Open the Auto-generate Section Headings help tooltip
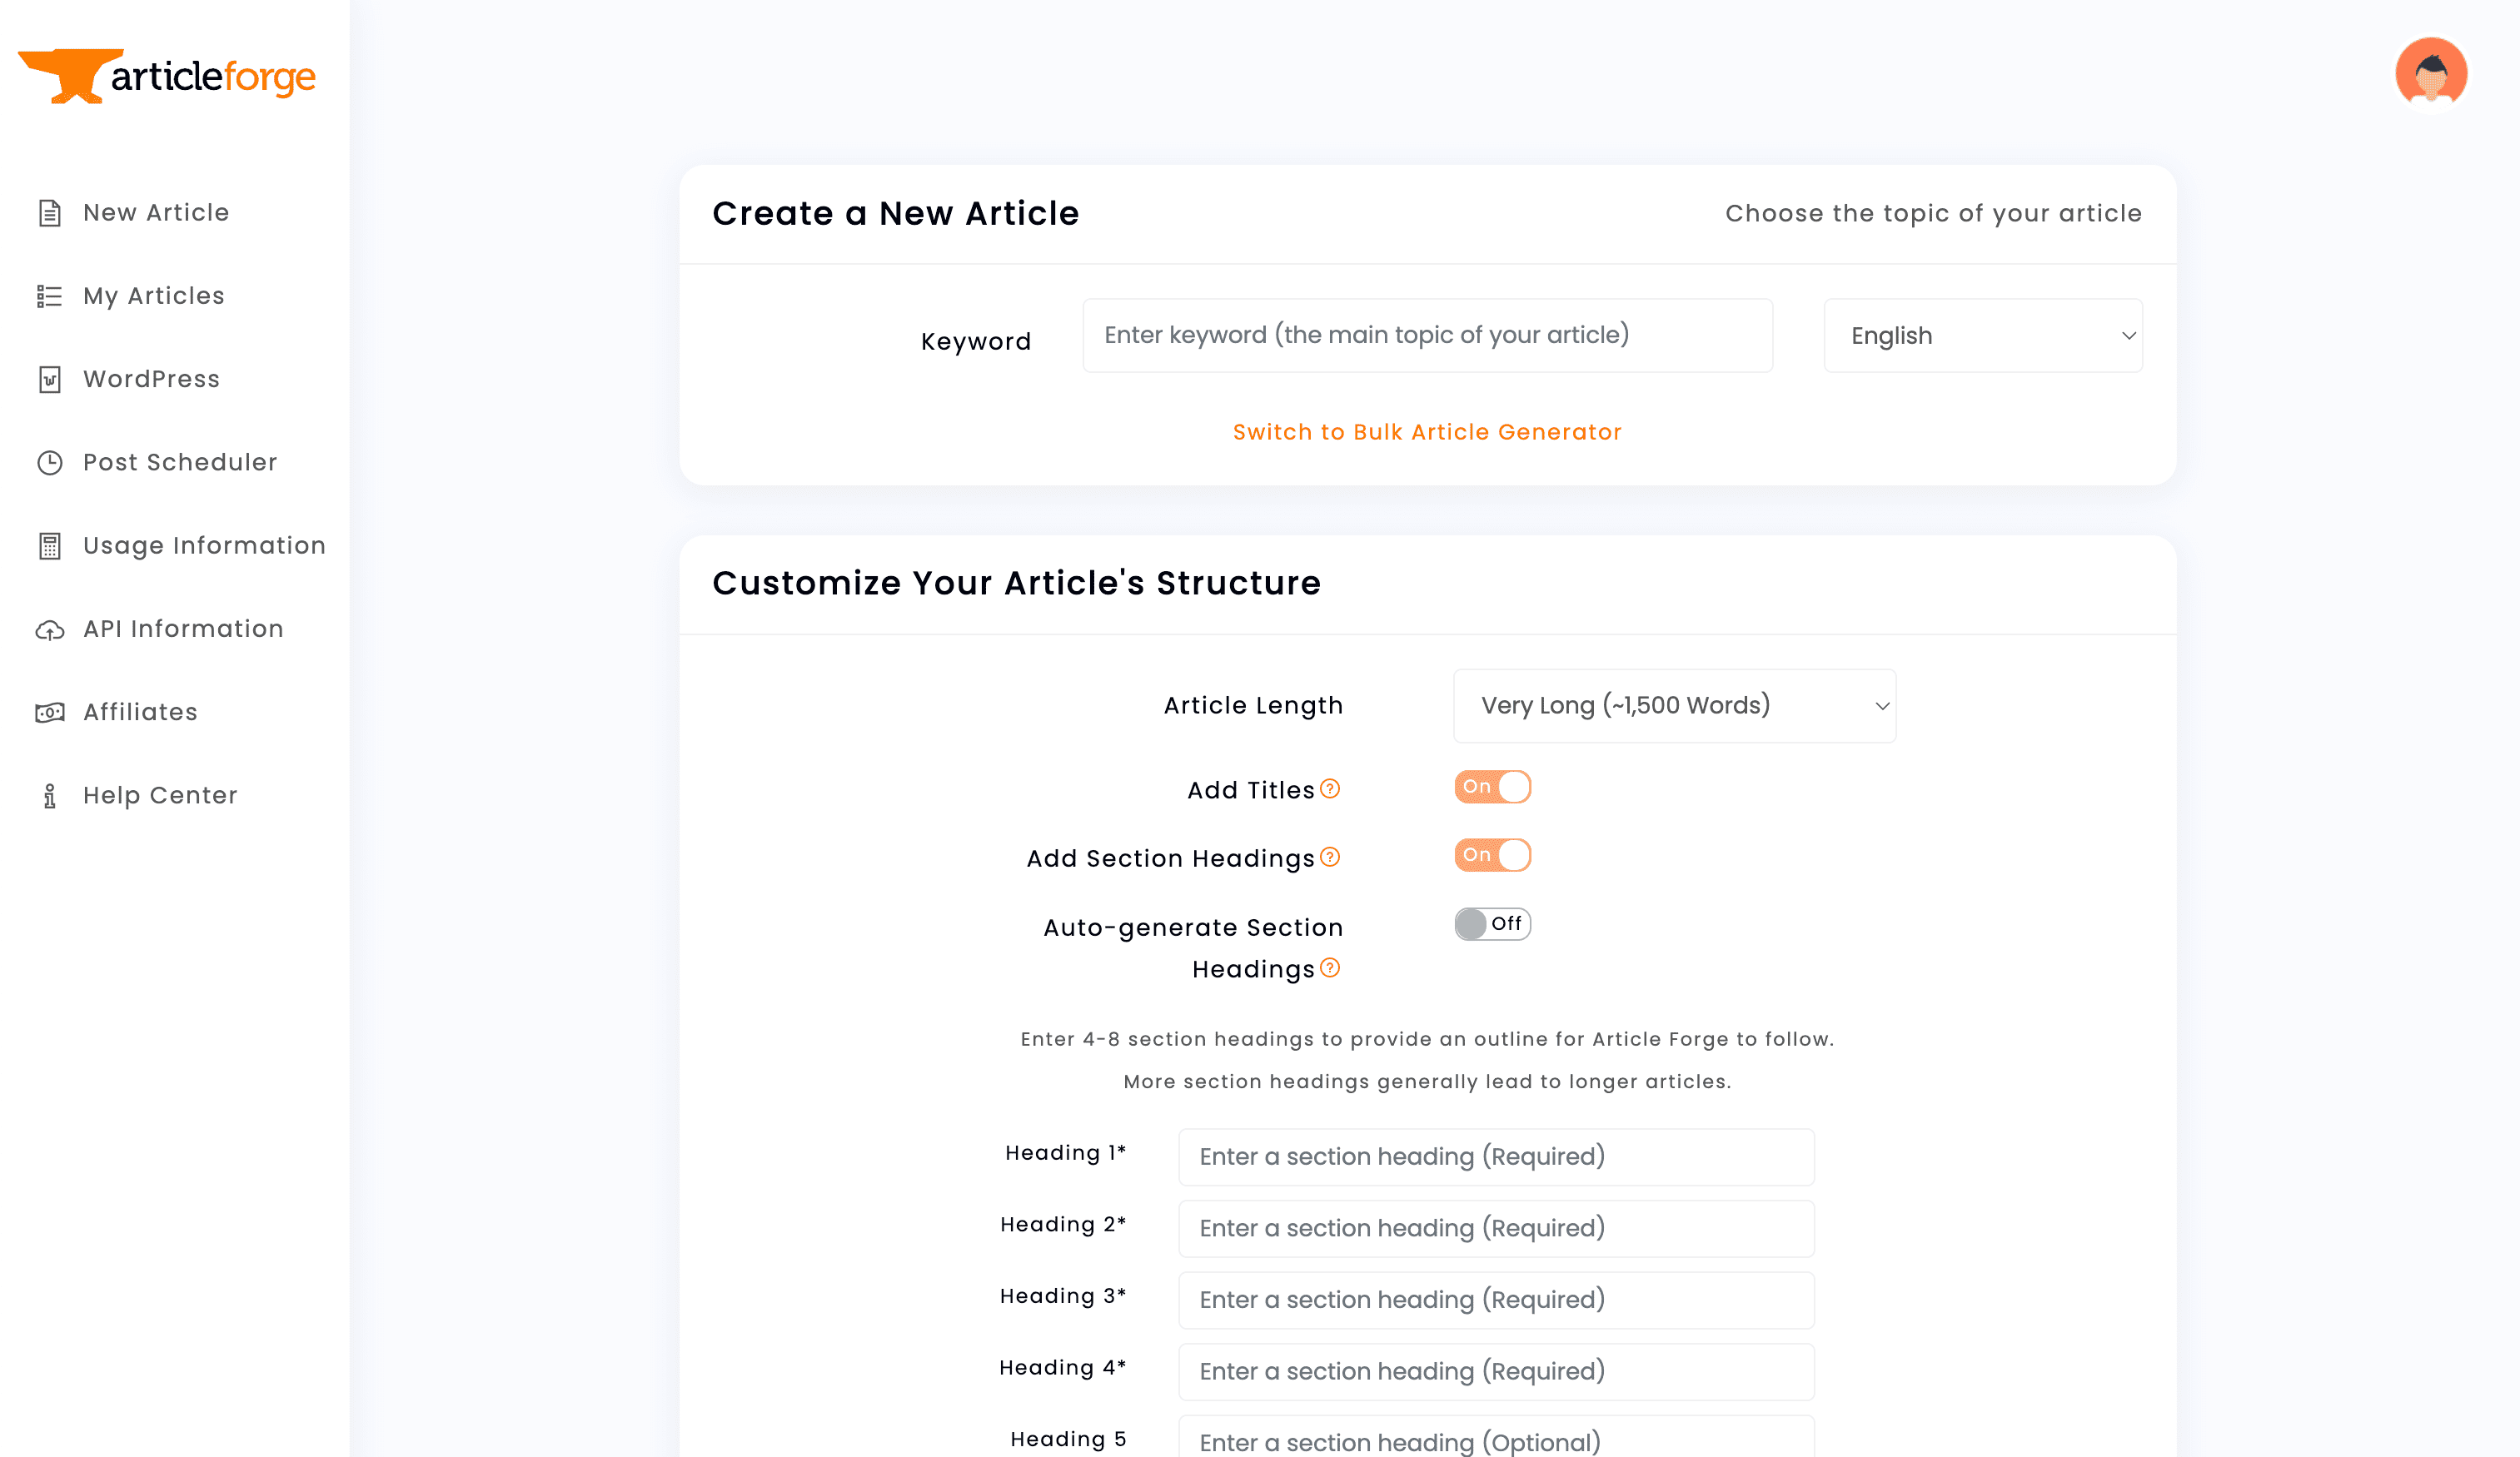 [1329, 968]
